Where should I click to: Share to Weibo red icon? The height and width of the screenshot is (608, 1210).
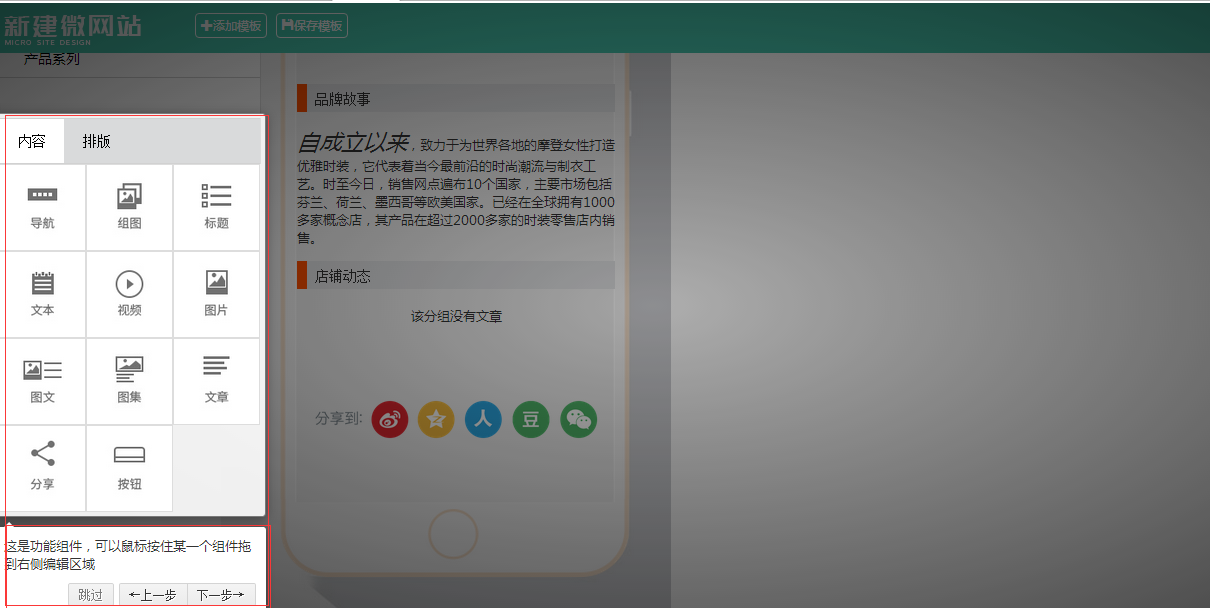390,420
